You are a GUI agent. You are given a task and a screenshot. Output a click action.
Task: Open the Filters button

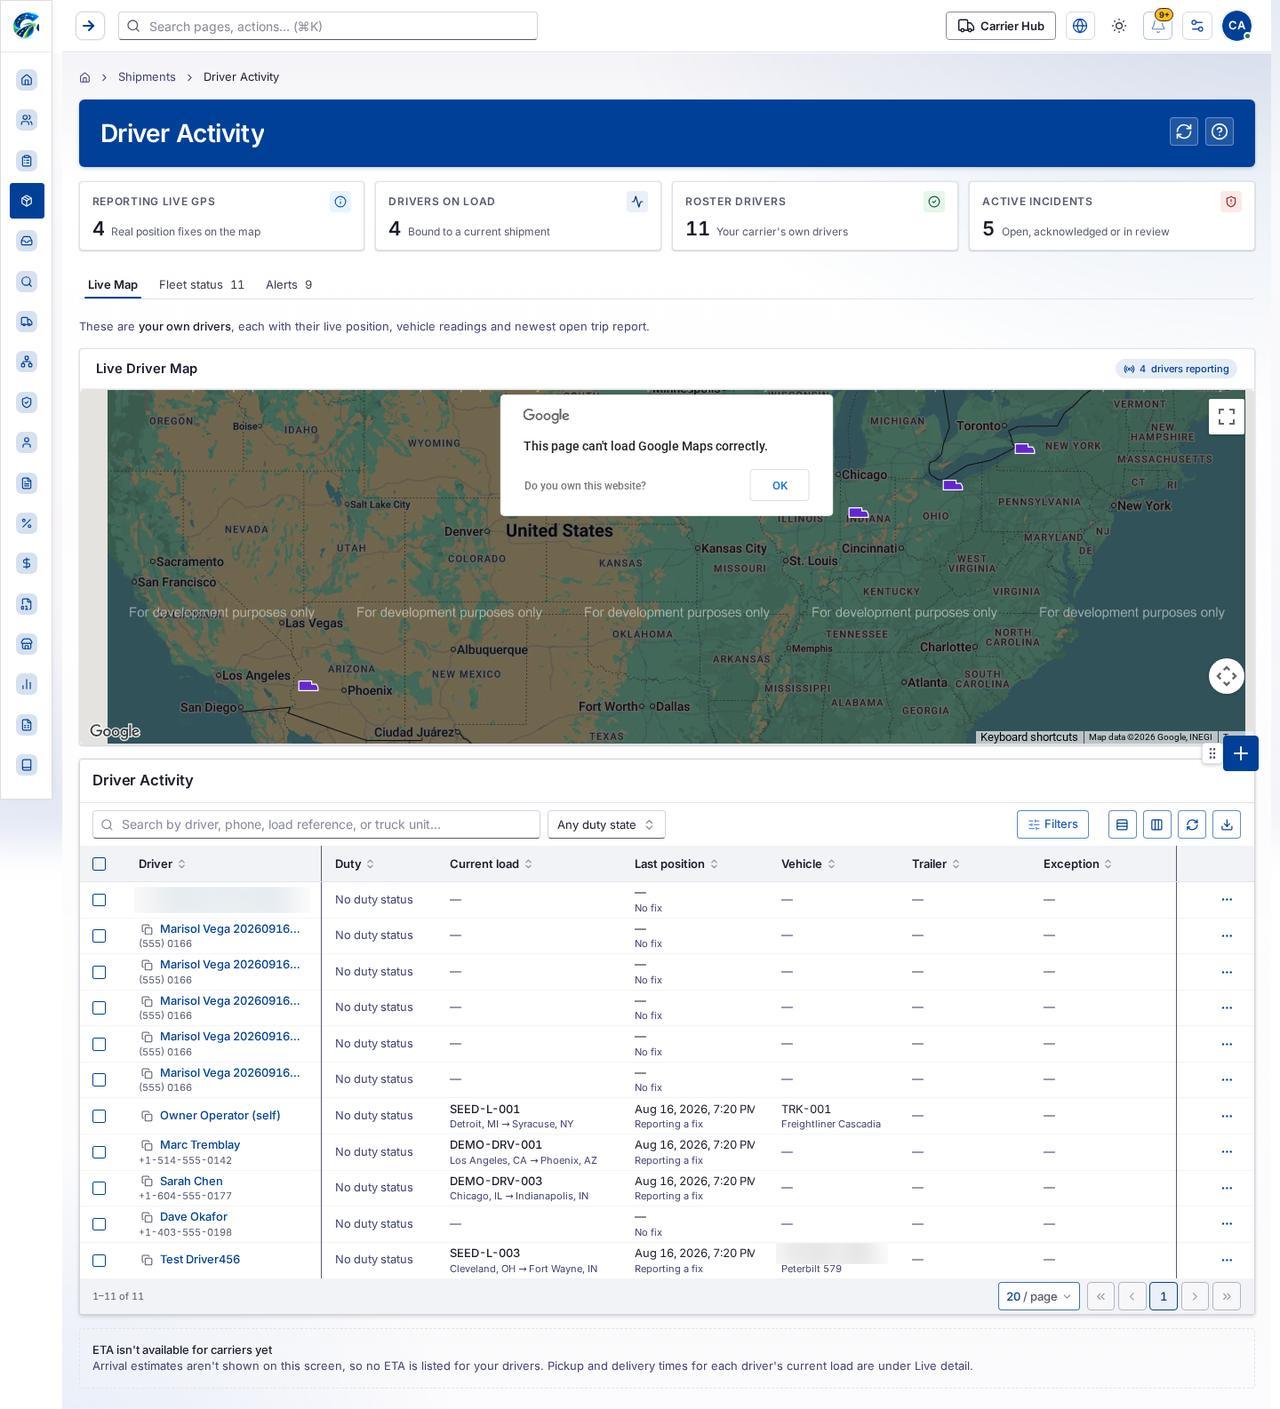[1053, 824]
